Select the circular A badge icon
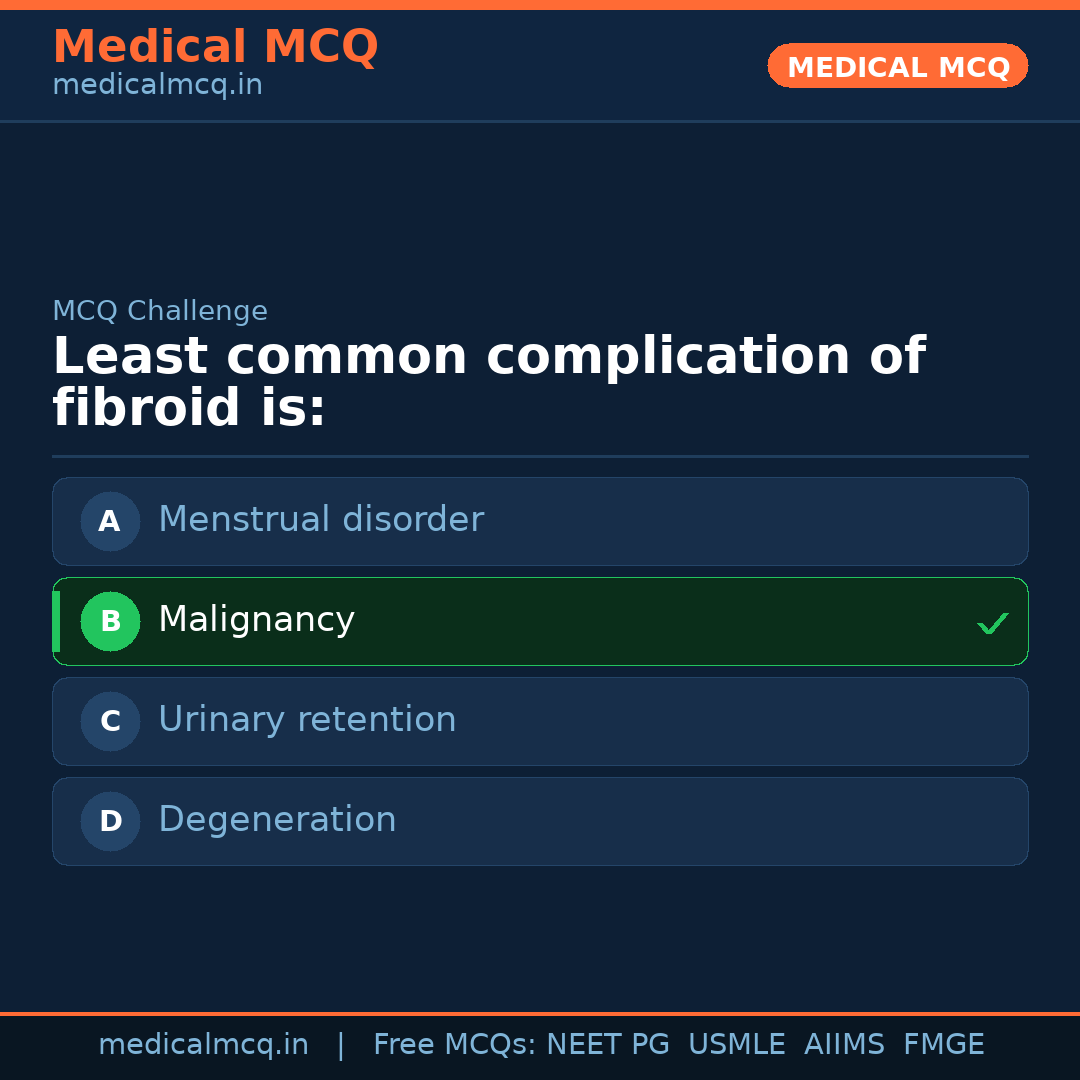Viewport: 1080px width, 1080px height. 110,521
